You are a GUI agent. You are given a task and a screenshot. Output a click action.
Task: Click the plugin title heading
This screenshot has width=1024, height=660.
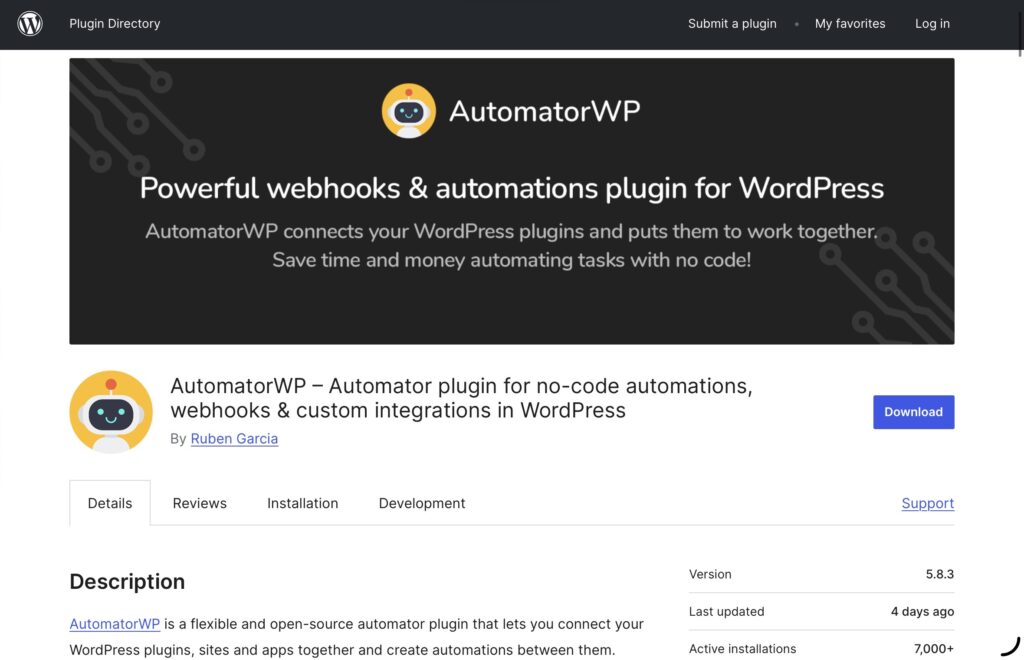coord(461,398)
